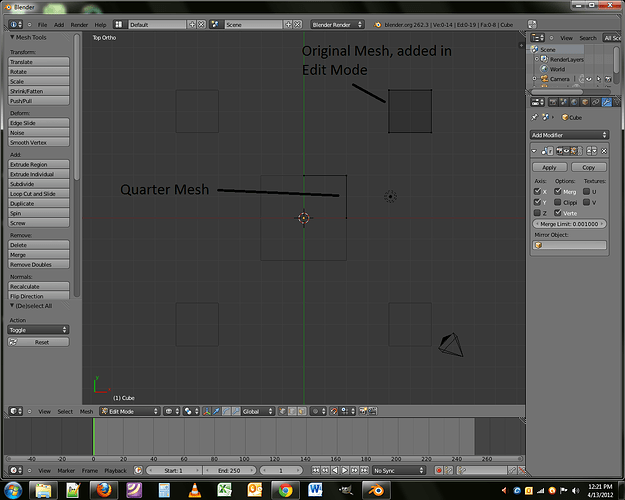Open the Object properties tab icon
The width and height of the screenshot is (625, 500).
pos(585,102)
